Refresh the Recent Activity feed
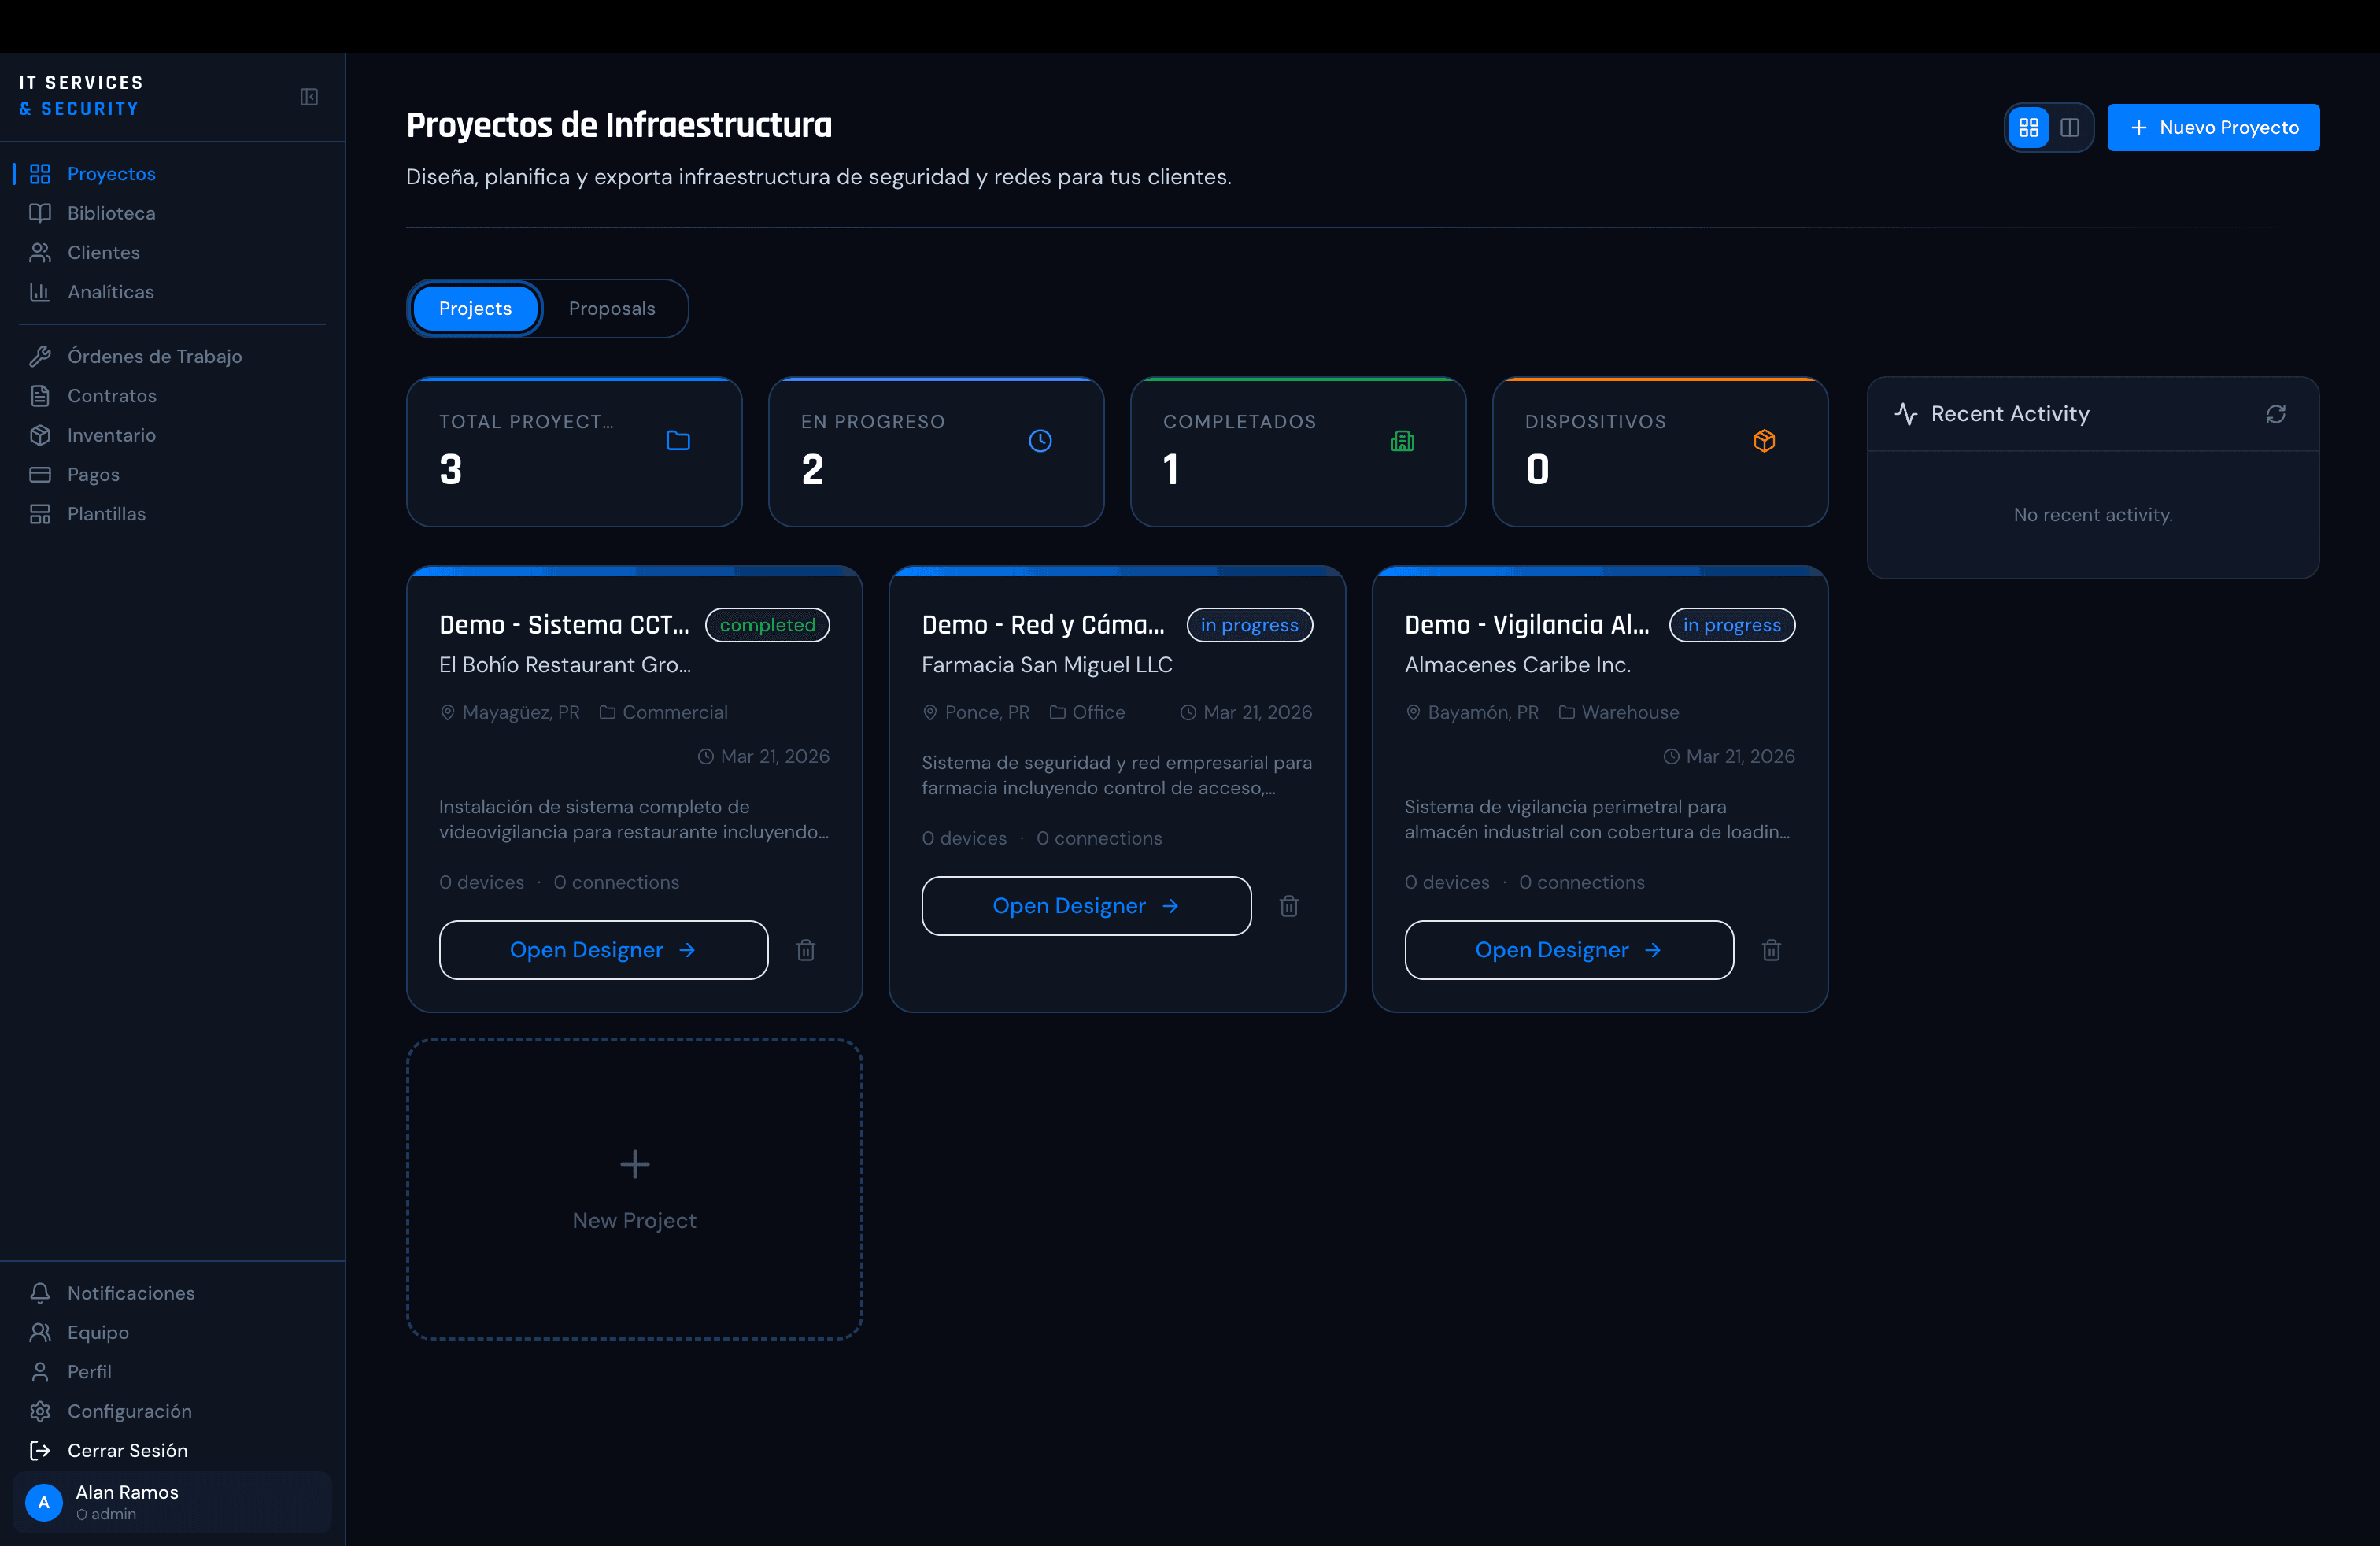Screen dimensions: 2380x1546 [x=2277, y=413]
